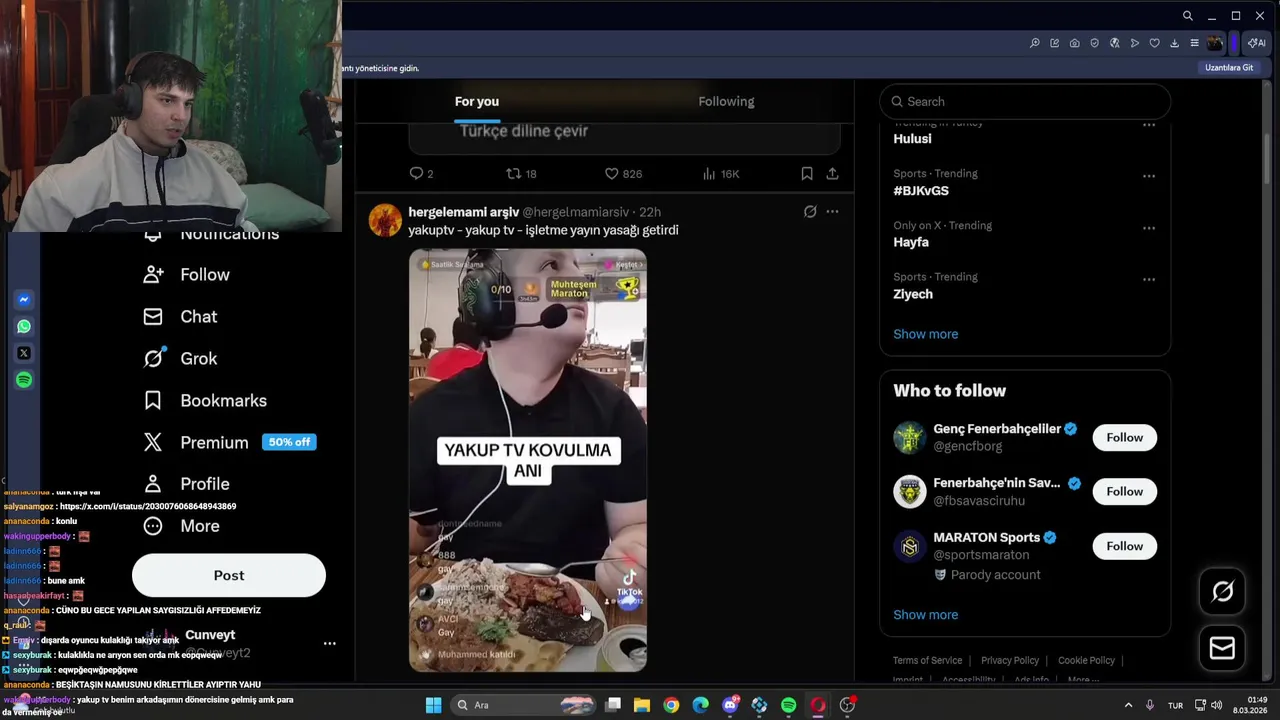Reply to the tweet with 2 comments
1280x720 pixels.
(421, 173)
